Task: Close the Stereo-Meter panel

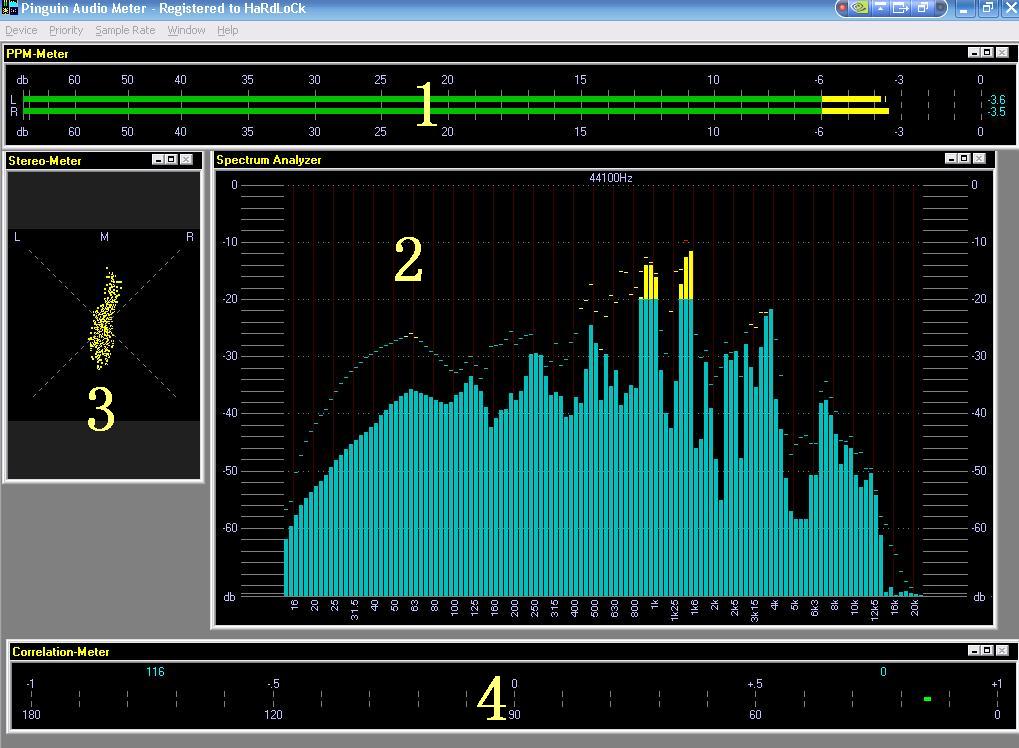Action: click(187, 159)
